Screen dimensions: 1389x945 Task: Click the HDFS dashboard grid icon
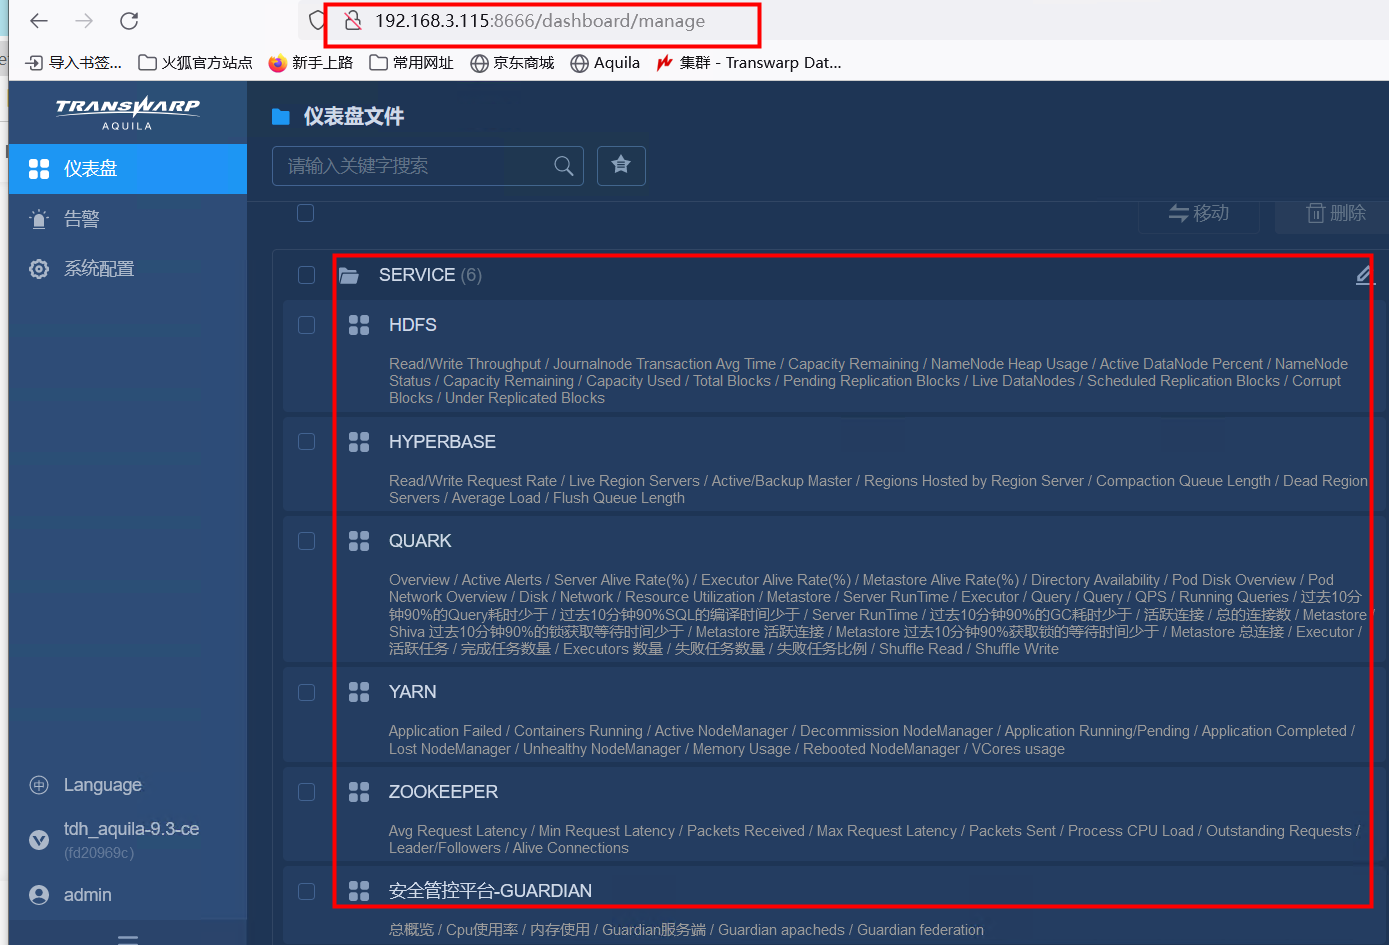[x=359, y=325]
